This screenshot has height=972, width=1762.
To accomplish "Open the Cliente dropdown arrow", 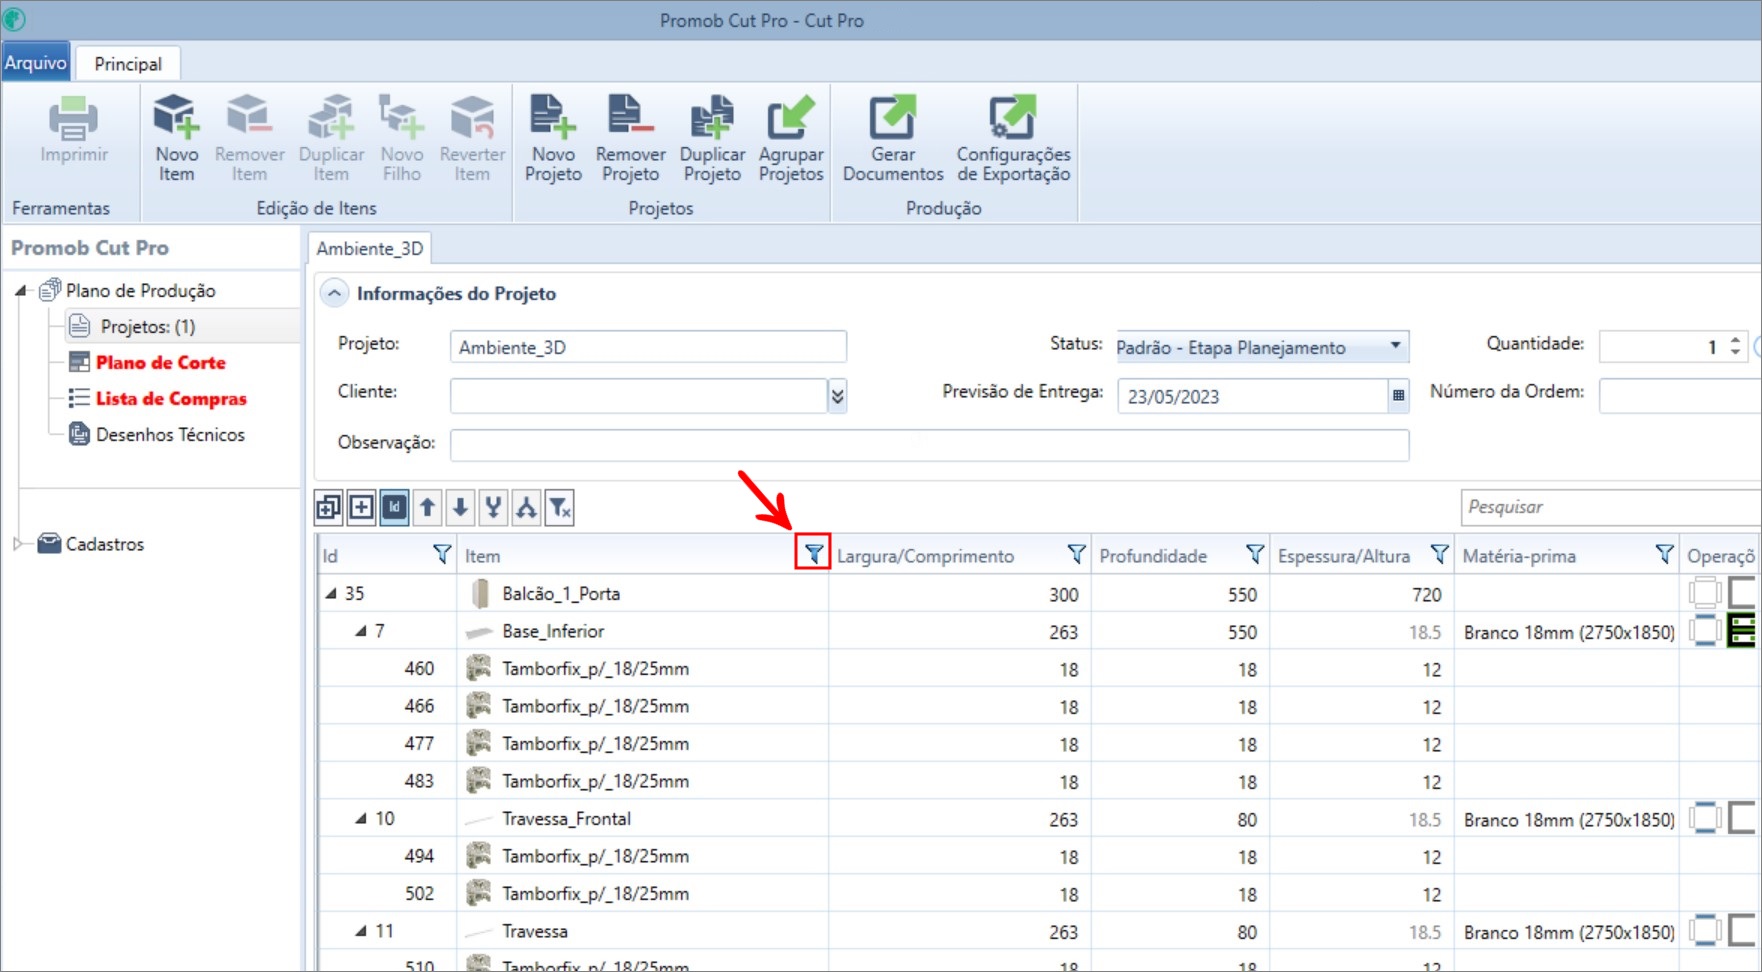I will [837, 396].
